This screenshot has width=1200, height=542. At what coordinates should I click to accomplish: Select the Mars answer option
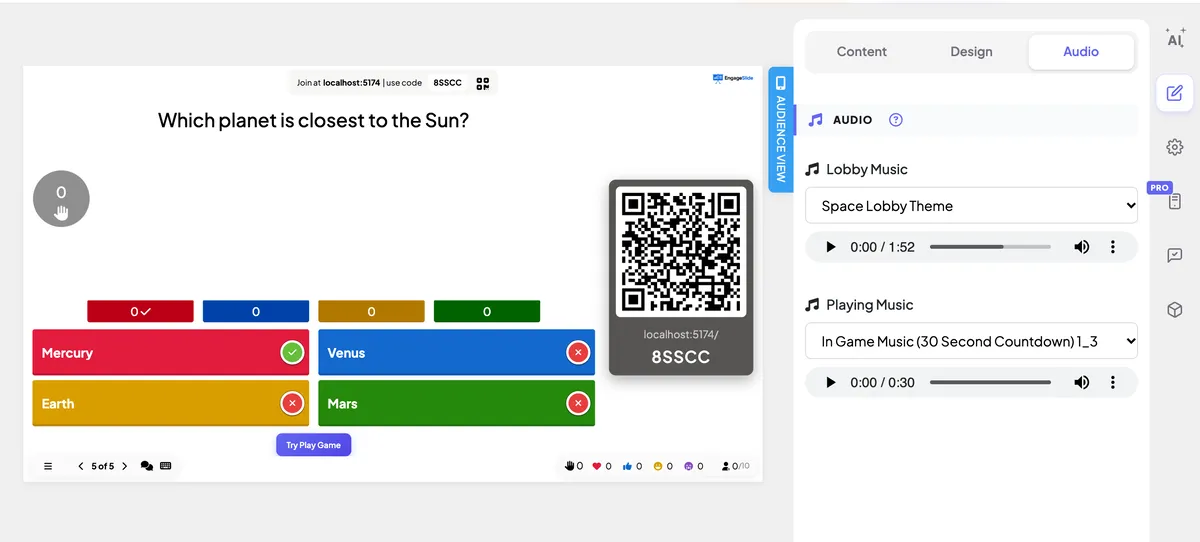457,403
